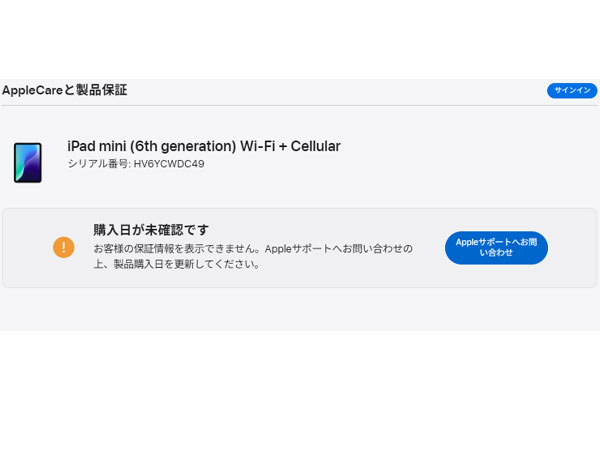Select the word AppleCare in the header
Viewport: 600px width, 450px height.
coord(33,91)
